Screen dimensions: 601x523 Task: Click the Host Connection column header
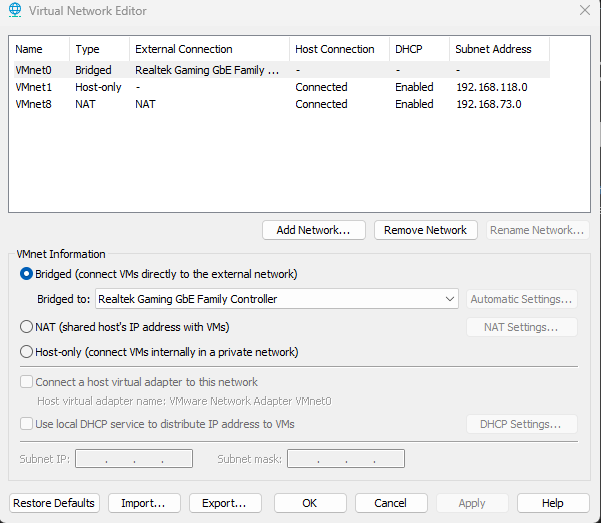tap(340, 49)
